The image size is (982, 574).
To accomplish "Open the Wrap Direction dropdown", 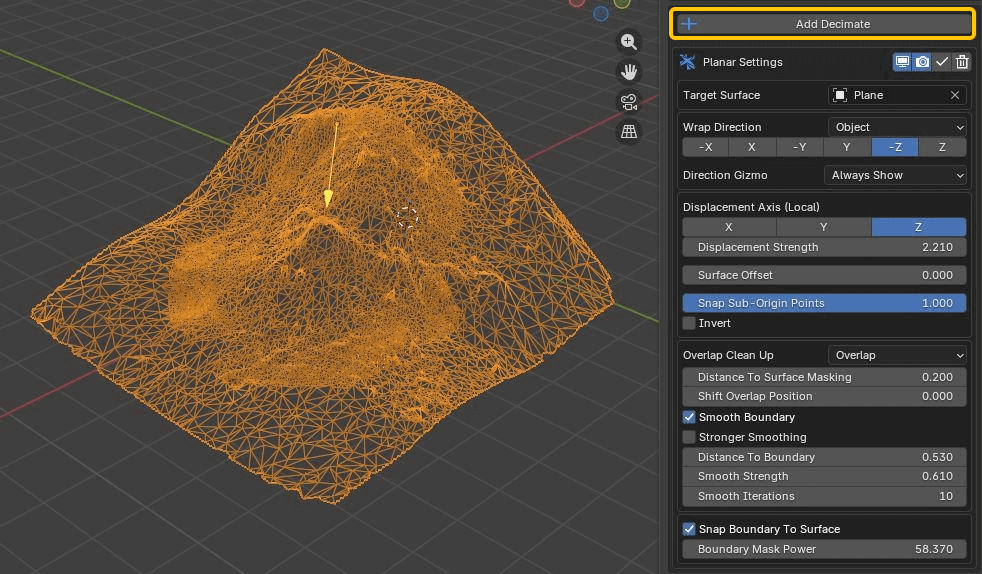I will click(x=897, y=127).
